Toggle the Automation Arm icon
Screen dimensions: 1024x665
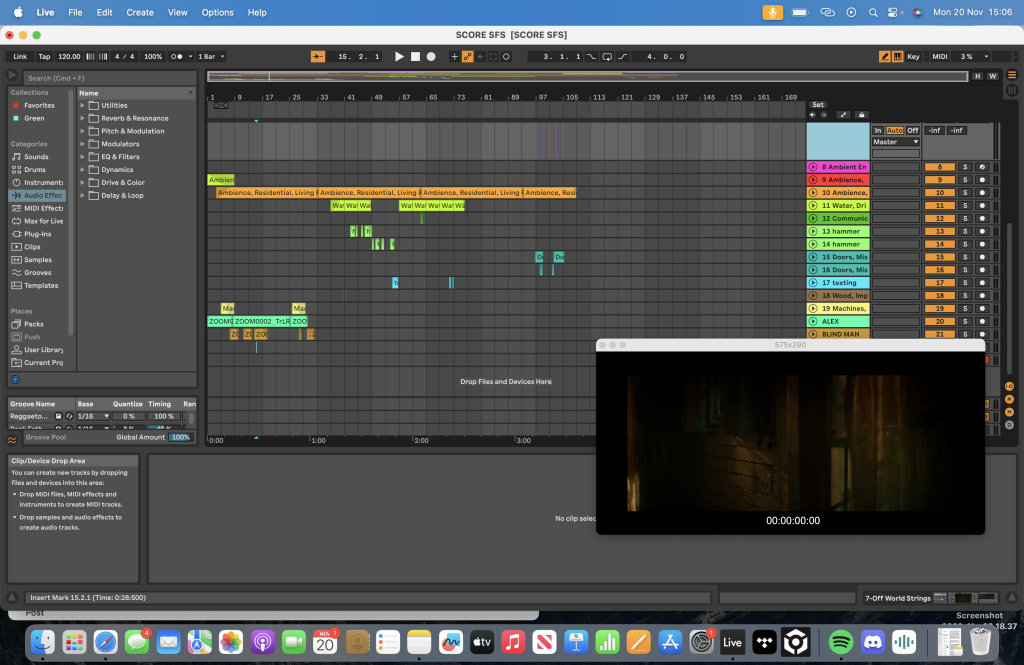(468, 57)
